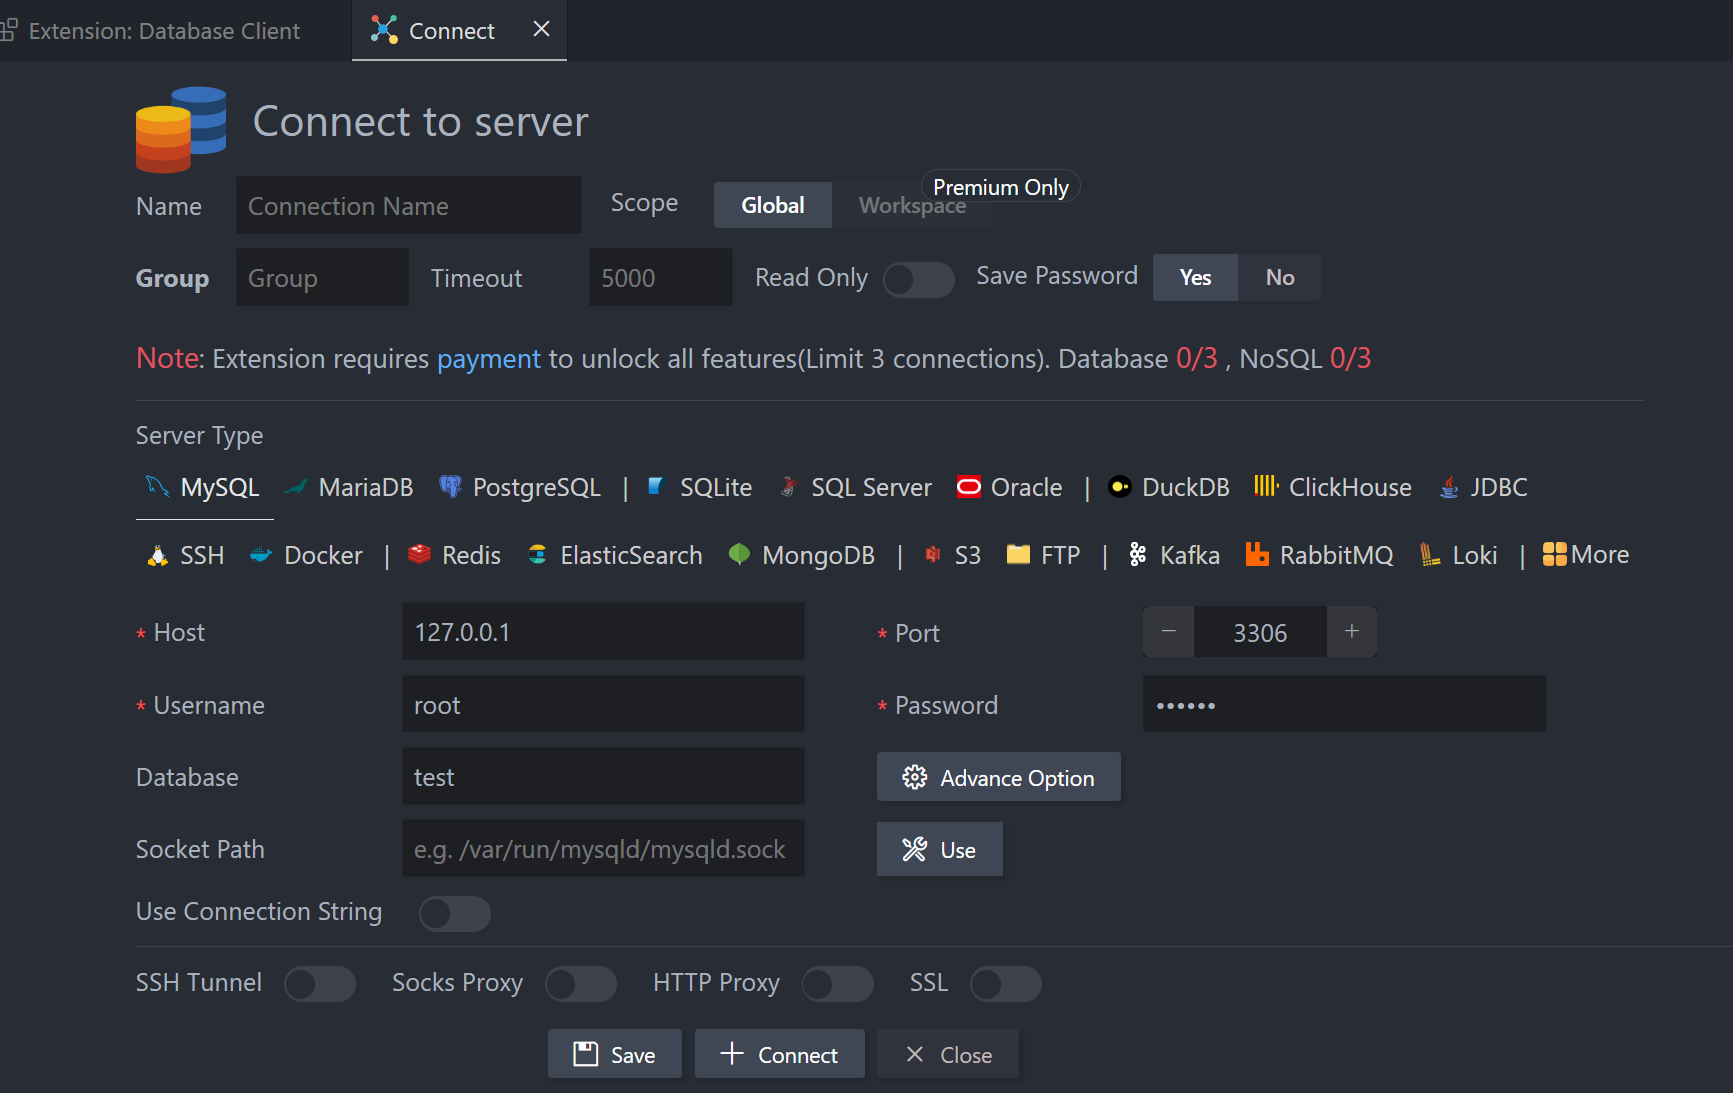Select the DuckDB icon
This screenshot has height=1093, width=1733.
(x=1120, y=487)
